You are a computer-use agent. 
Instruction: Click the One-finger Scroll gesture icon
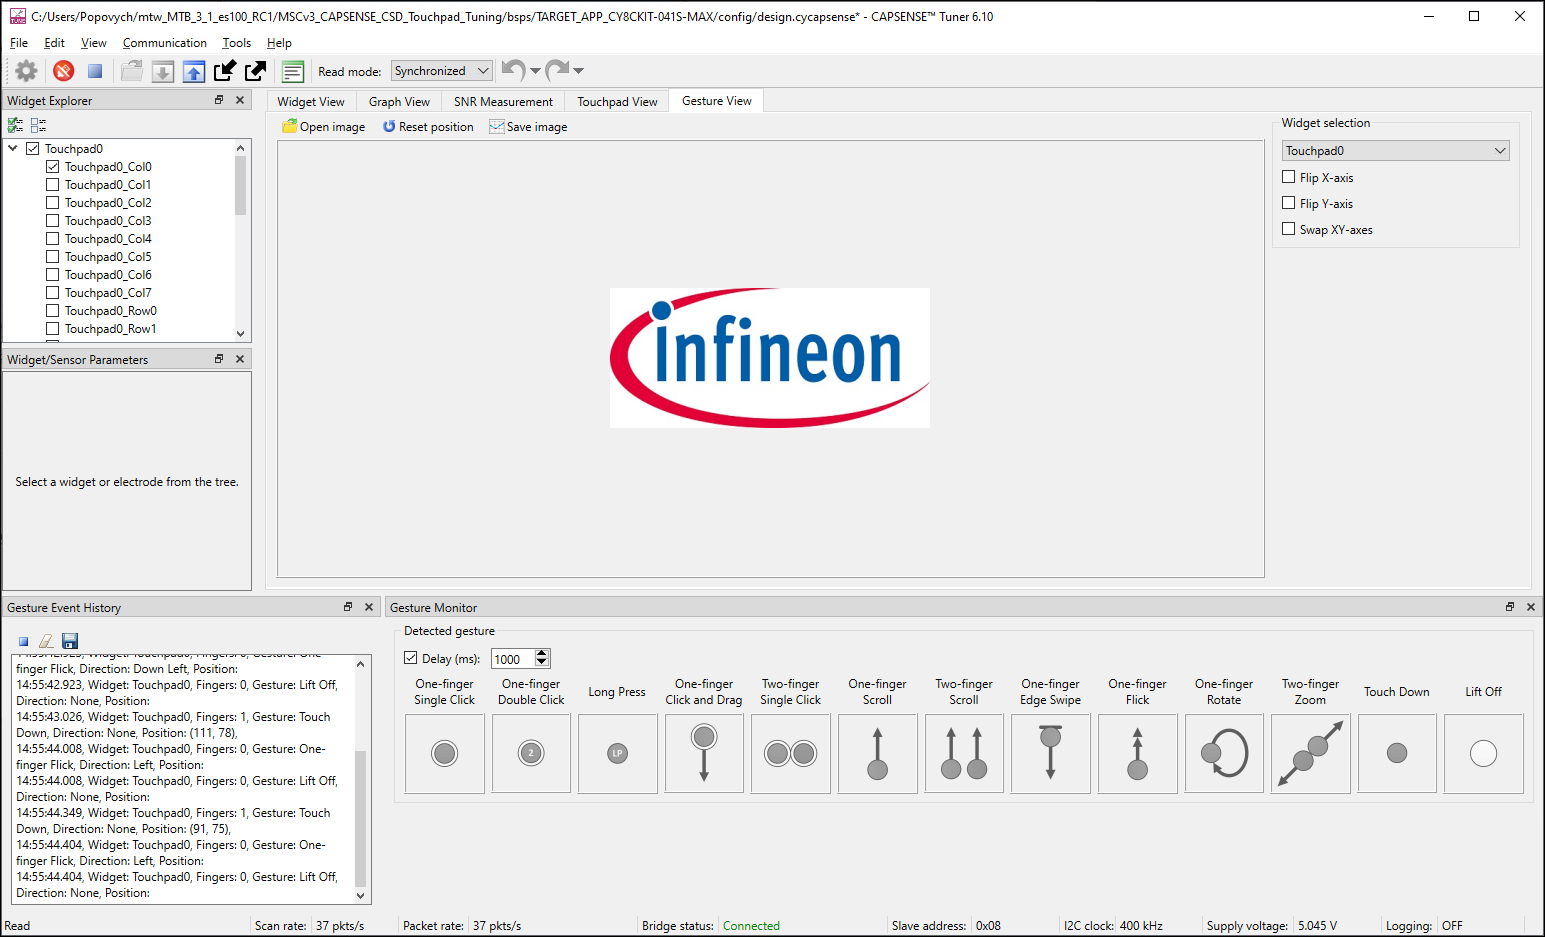tap(877, 754)
